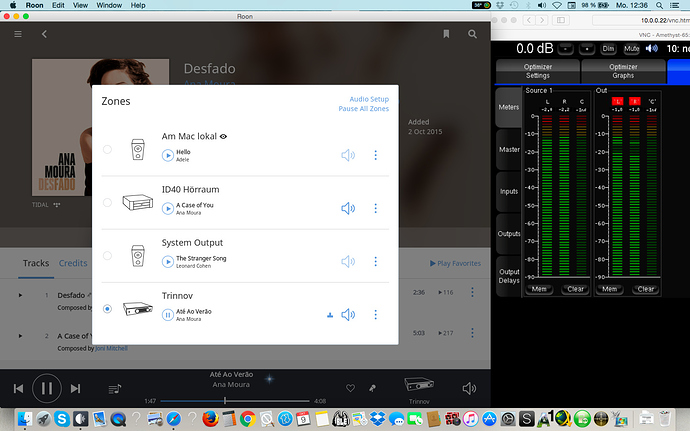
Task: Open the View menu in menu bar
Action: (x=80, y=5)
